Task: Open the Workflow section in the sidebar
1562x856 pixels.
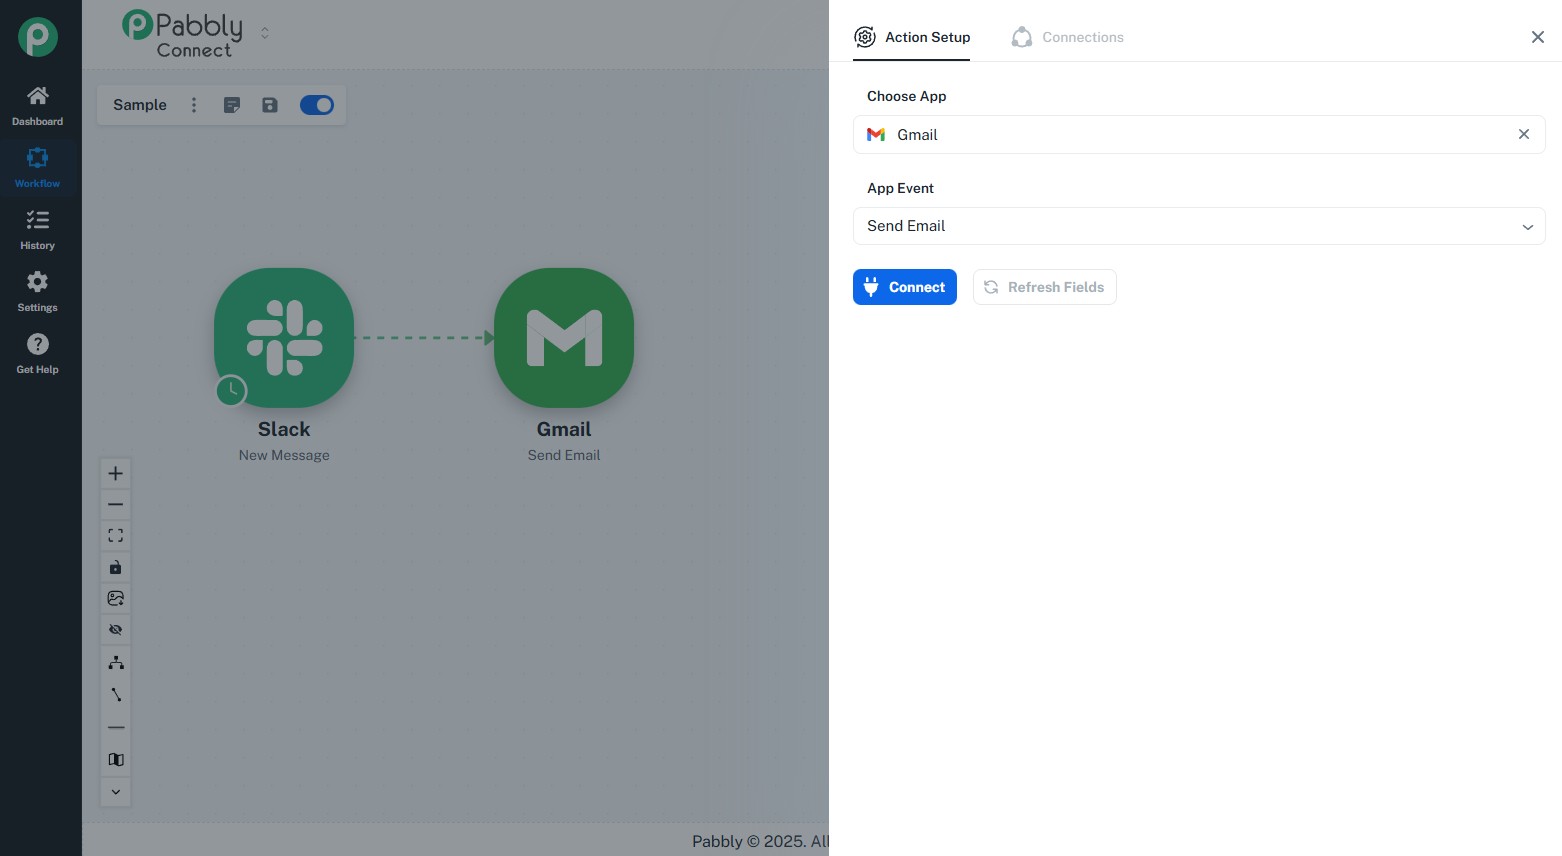Action: pos(37,168)
